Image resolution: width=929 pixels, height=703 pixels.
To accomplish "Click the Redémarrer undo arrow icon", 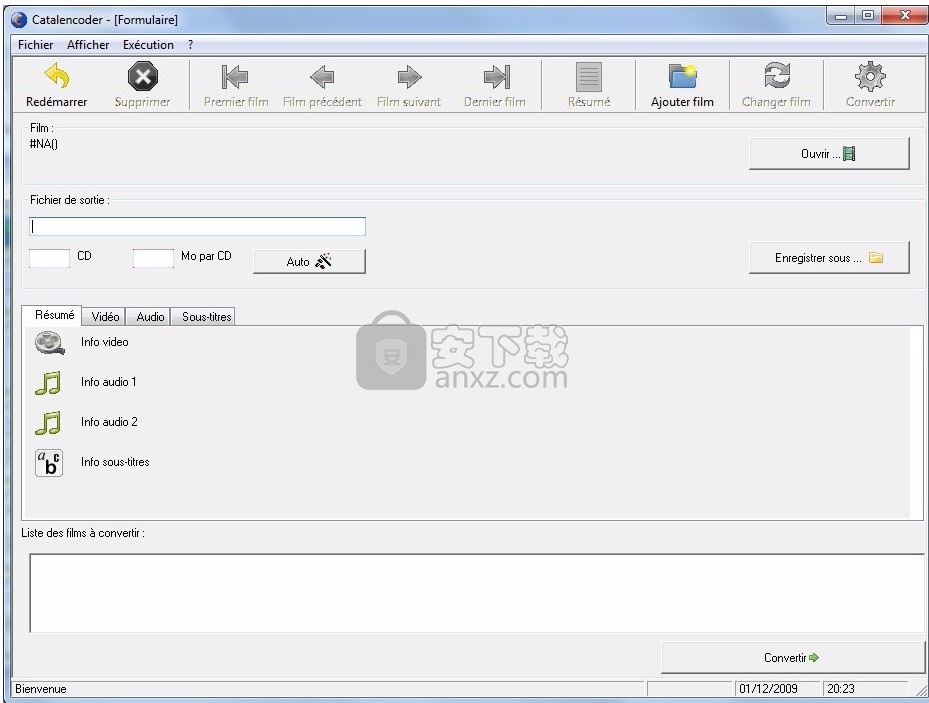I will click(57, 76).
